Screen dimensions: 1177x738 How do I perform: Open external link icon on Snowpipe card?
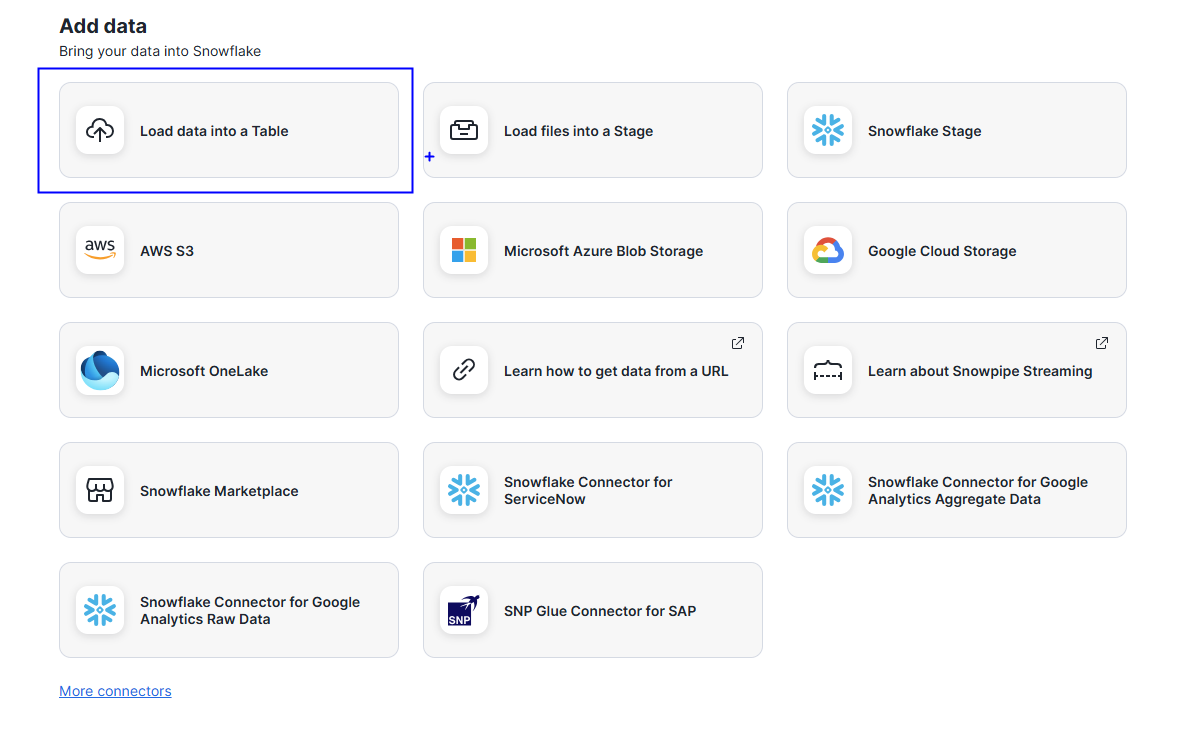[1102, 343]
